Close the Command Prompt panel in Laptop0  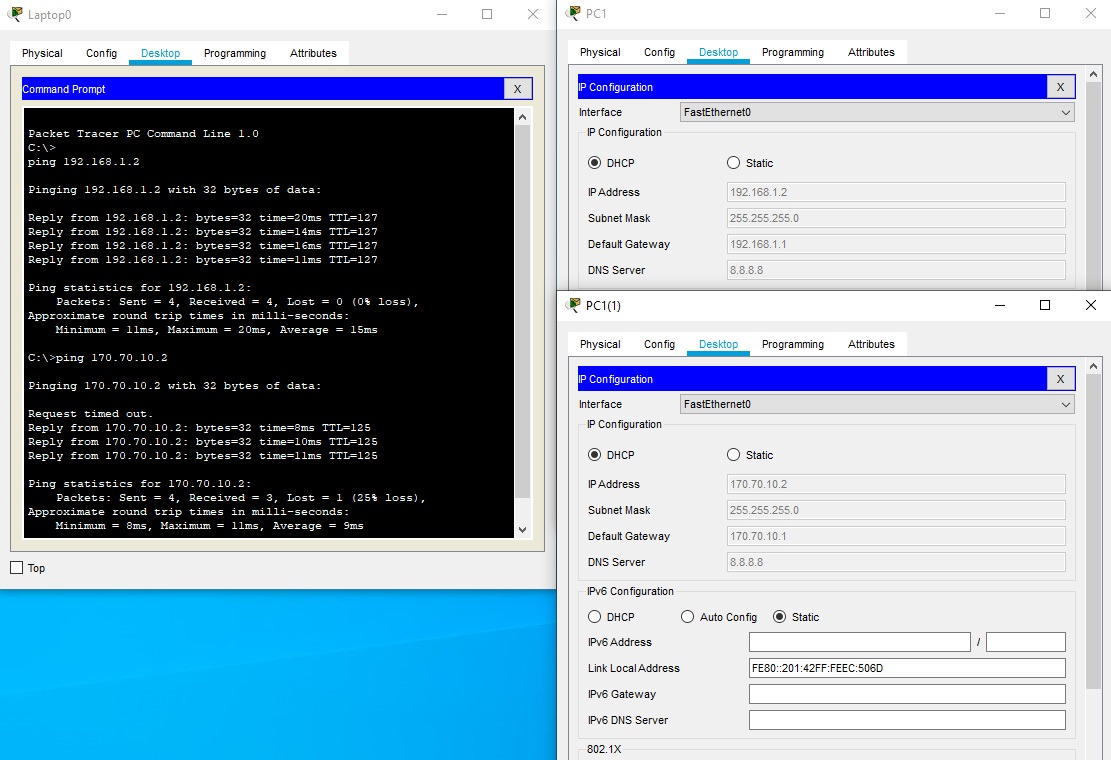(517, 89)
